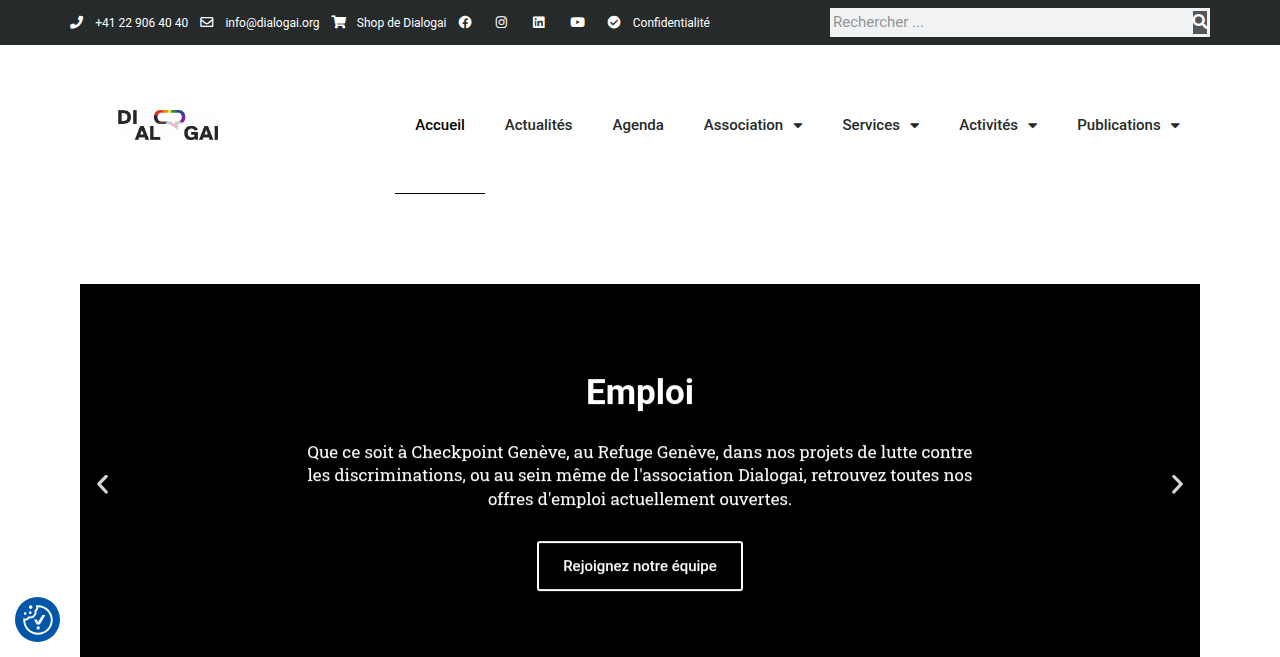The image size is (1280, 657).
Task: Open the Actualités menu item
Action: [x=539, y=125]
